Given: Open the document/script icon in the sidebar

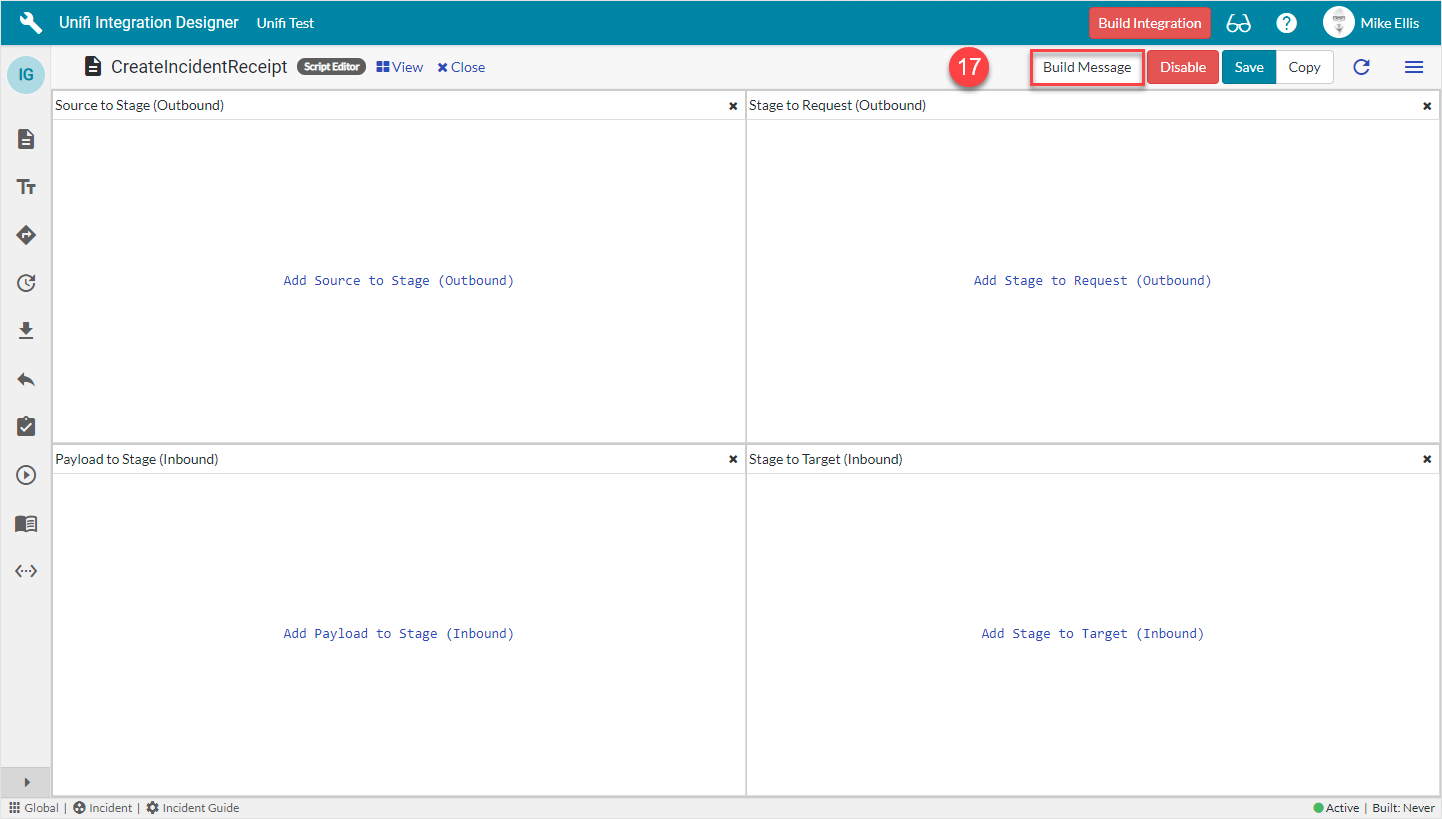Looking at the screenshot, I should 25,139.
